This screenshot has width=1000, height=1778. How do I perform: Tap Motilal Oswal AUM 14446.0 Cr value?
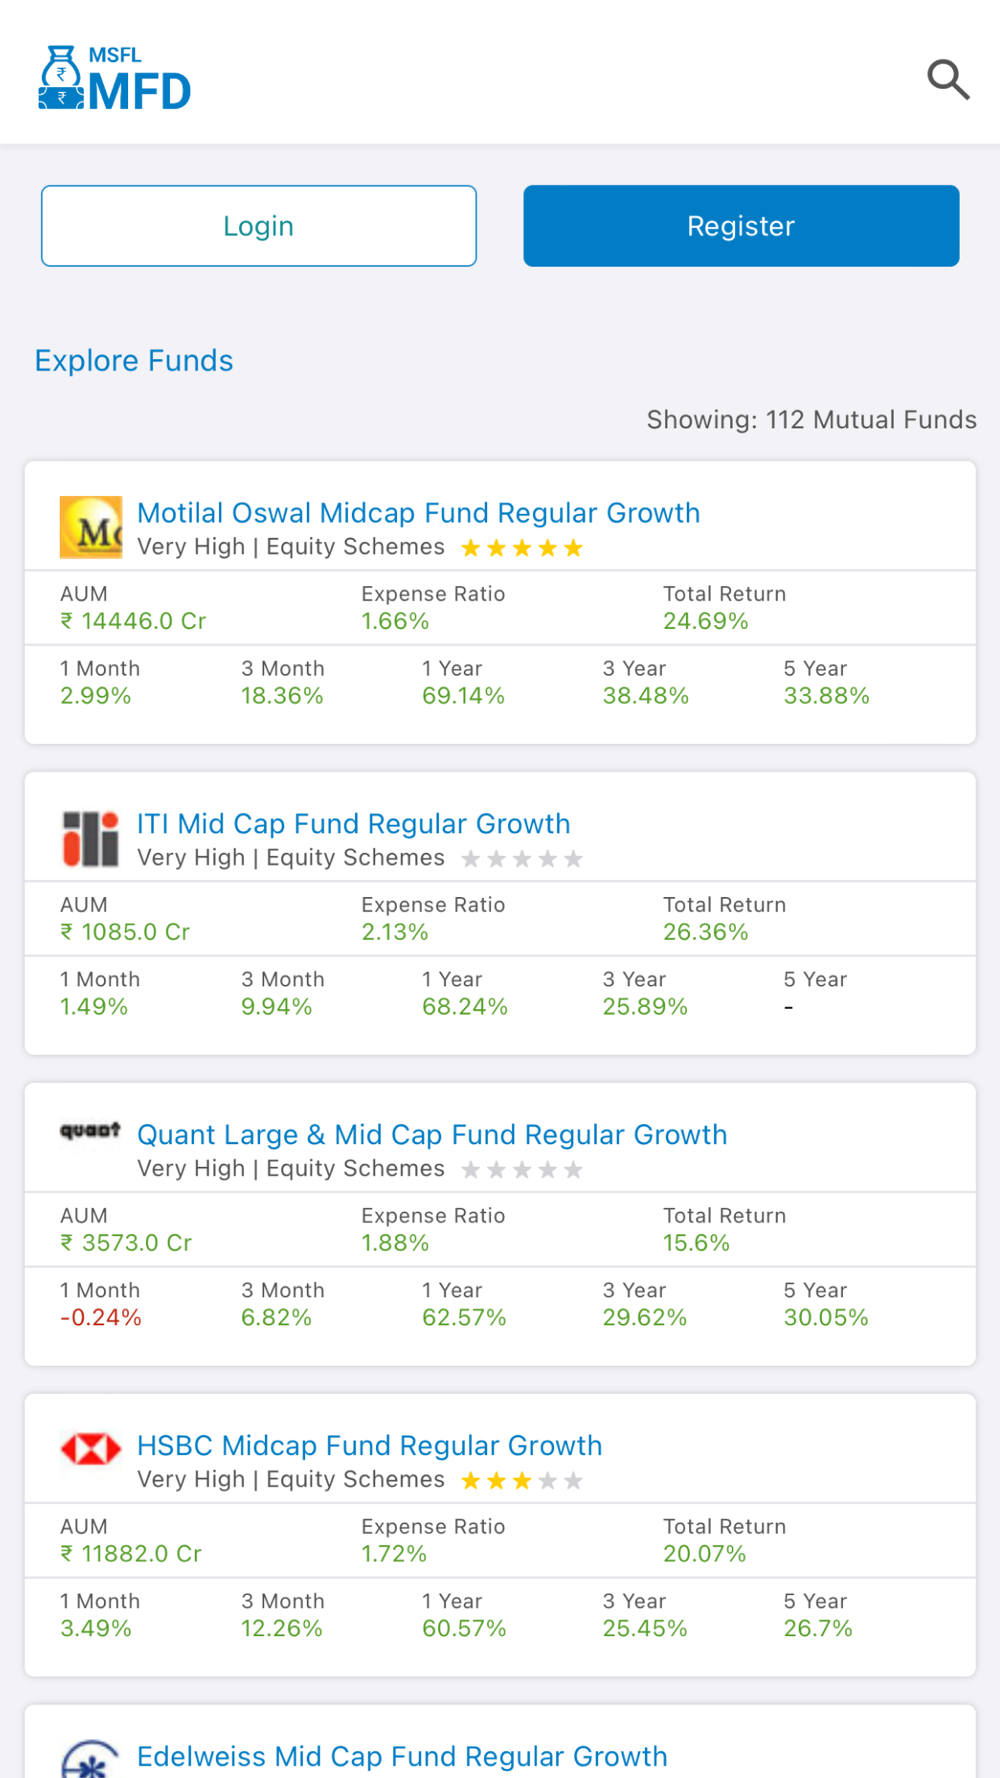pos(134,621)
